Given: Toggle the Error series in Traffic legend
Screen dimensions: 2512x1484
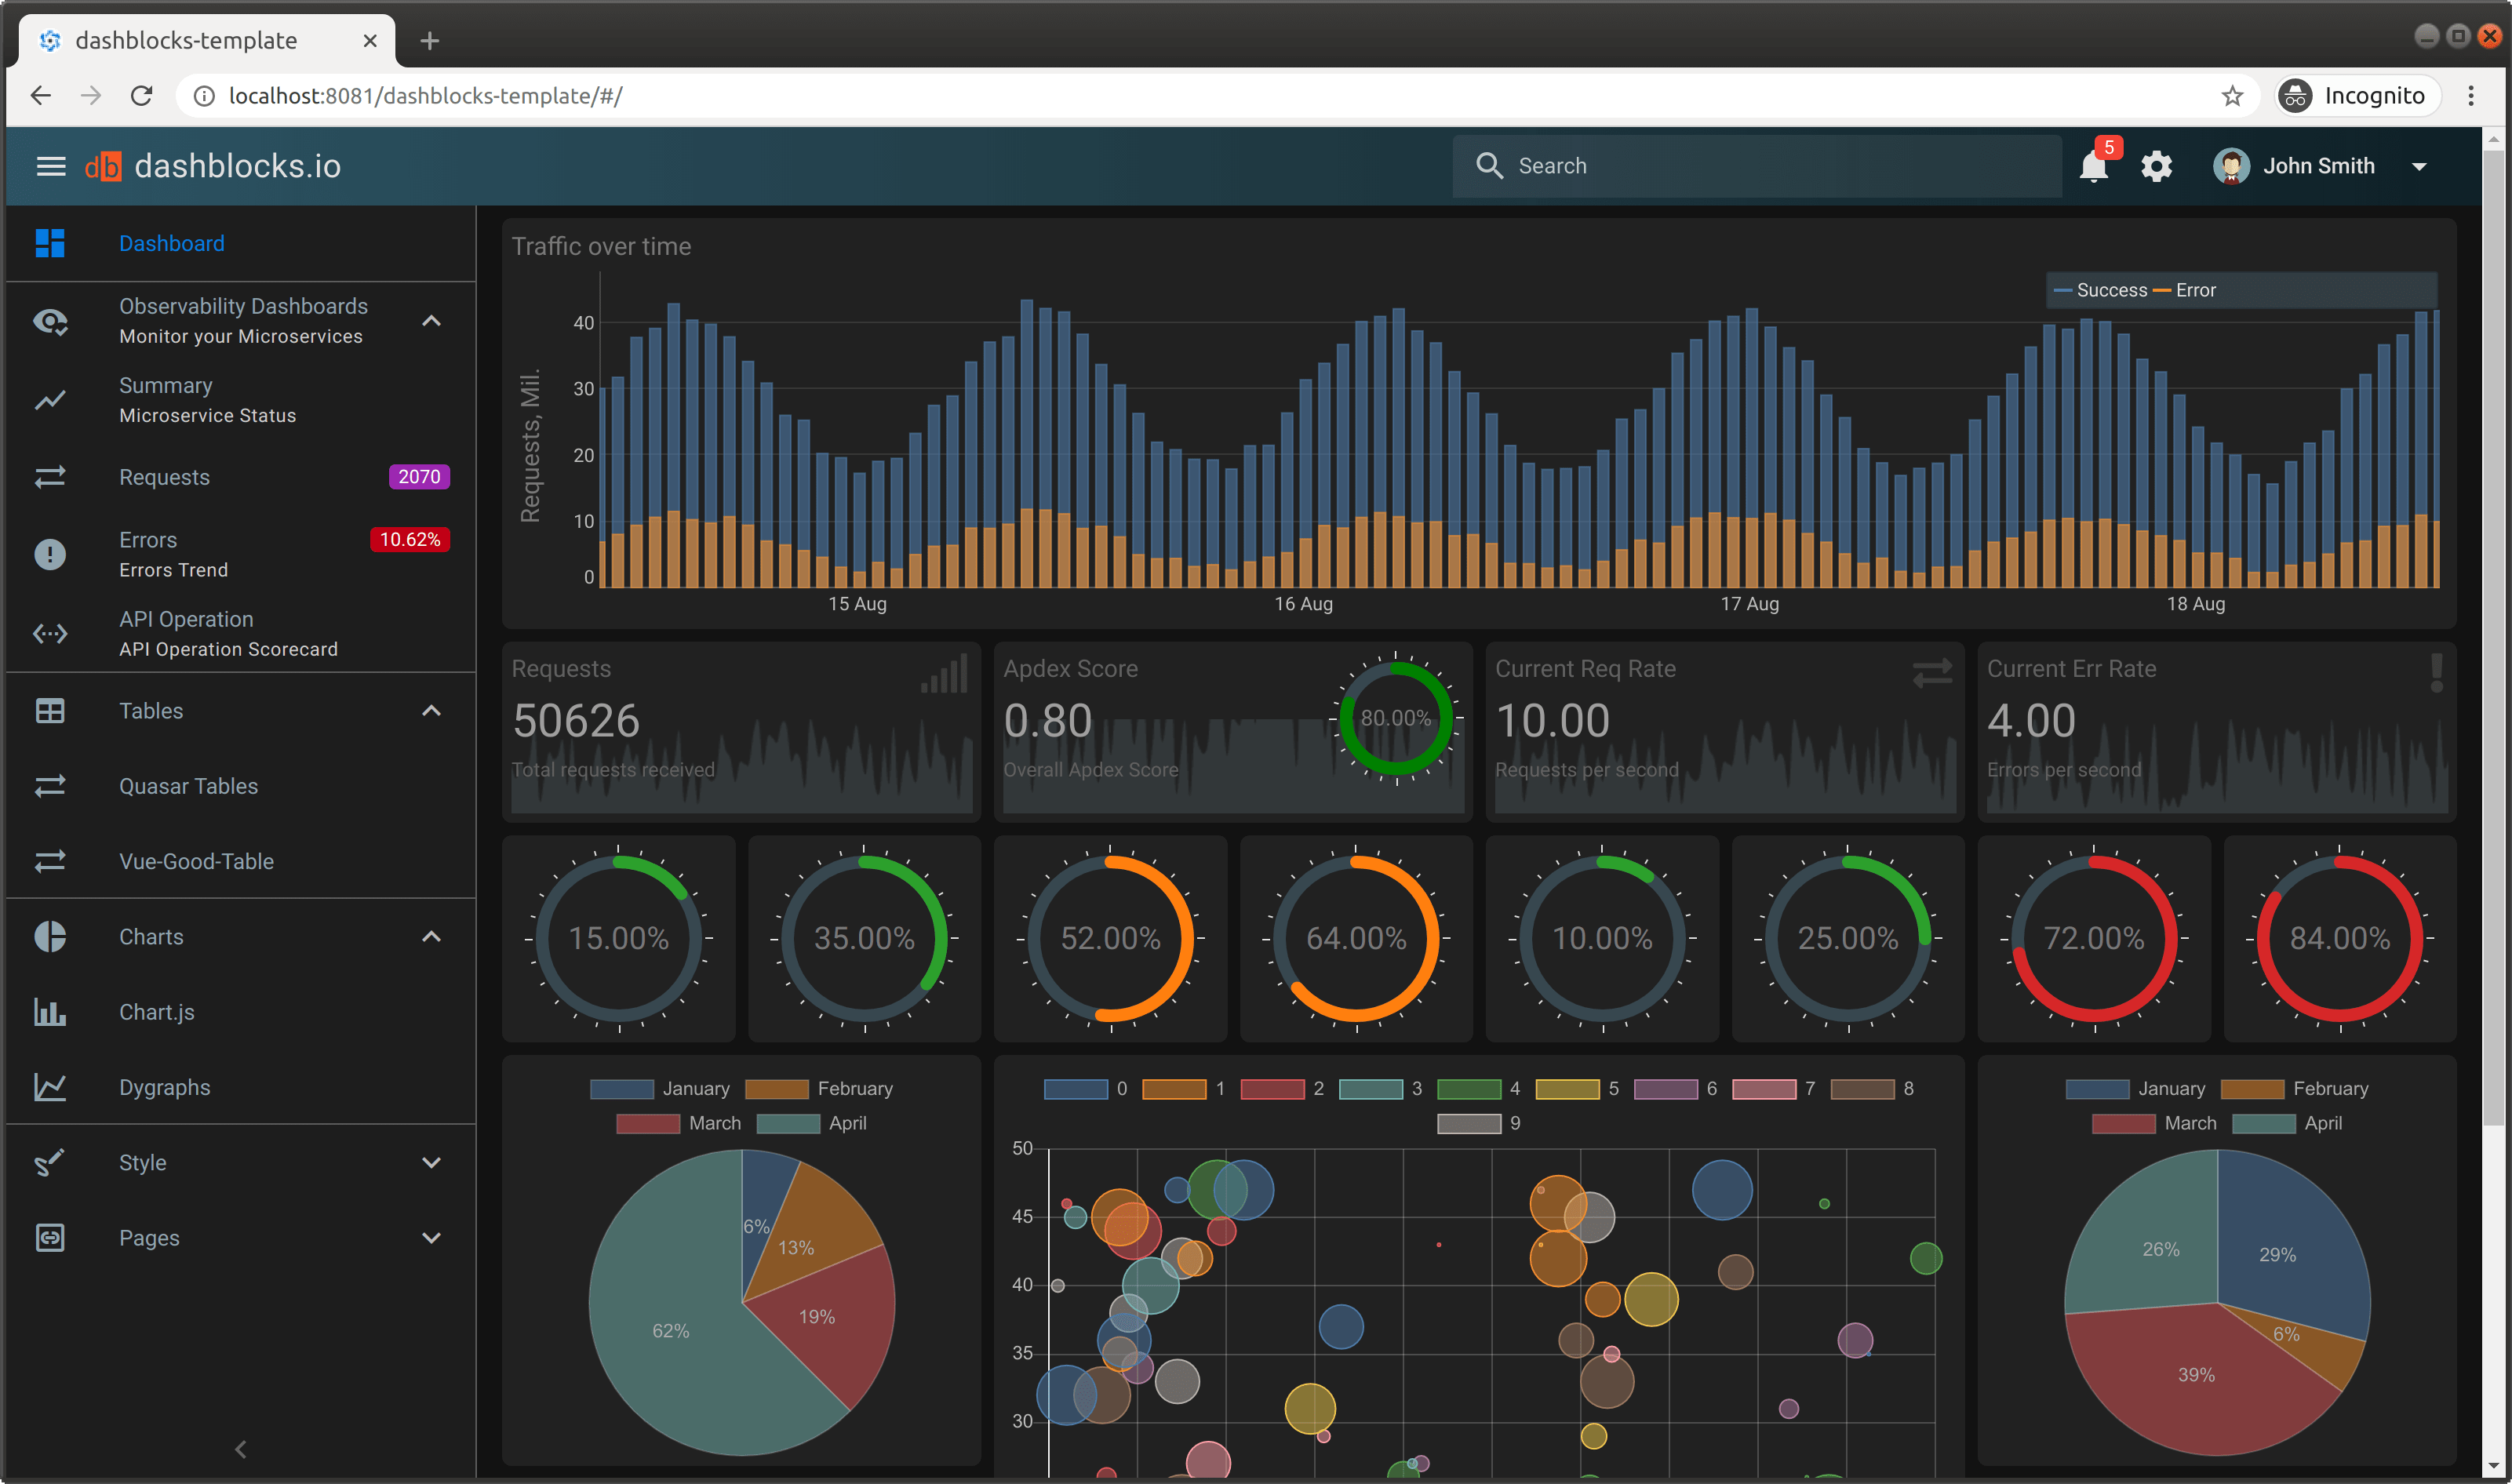Looking at the screenshot, I should (2190, 290).
